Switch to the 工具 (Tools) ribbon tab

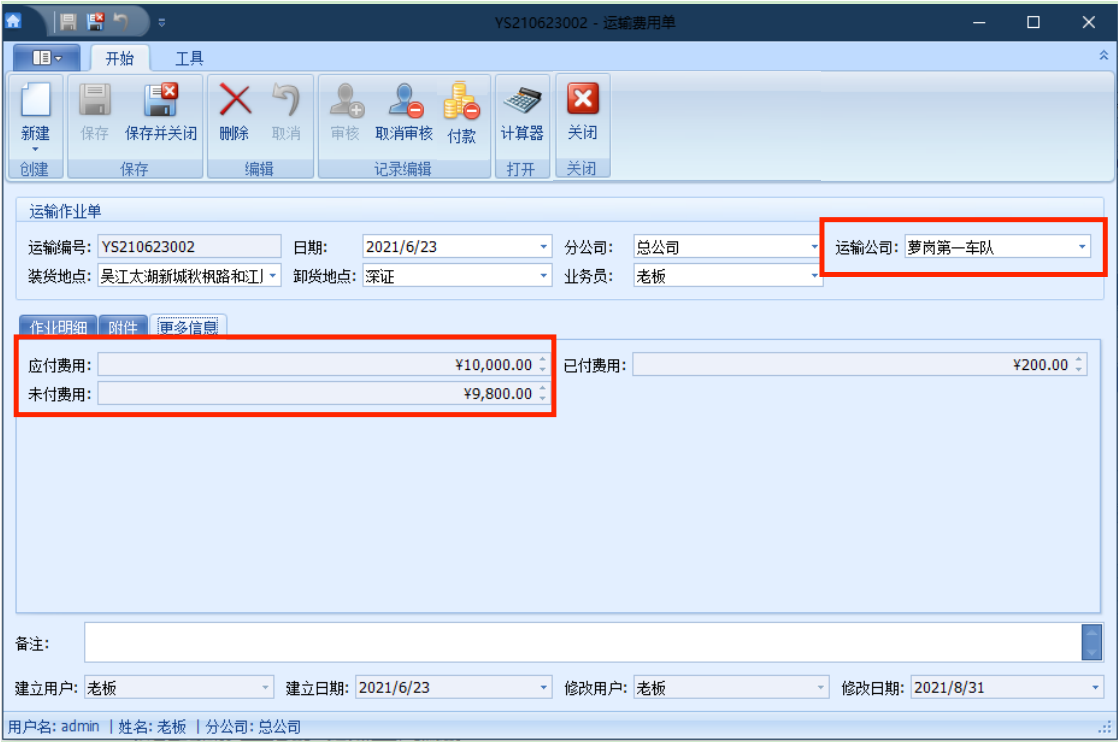point(188,58)
